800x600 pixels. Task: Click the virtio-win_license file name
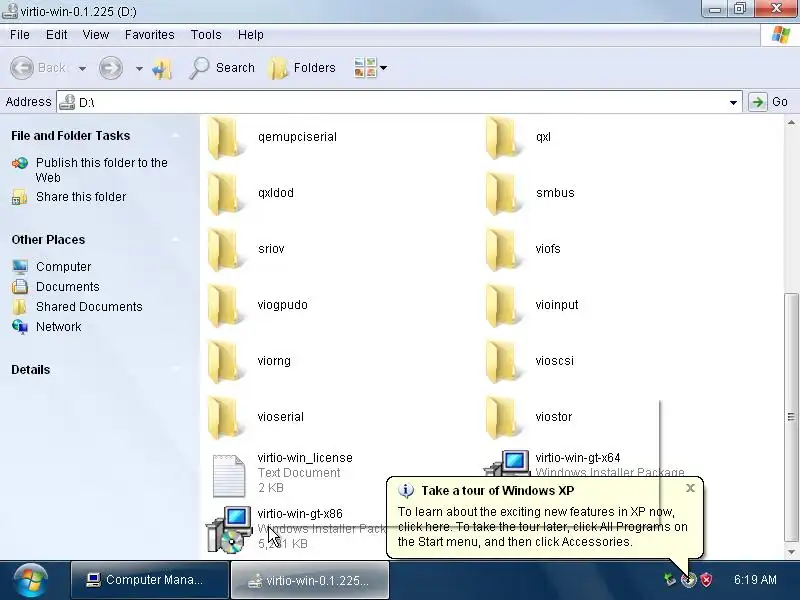[305, 458]
